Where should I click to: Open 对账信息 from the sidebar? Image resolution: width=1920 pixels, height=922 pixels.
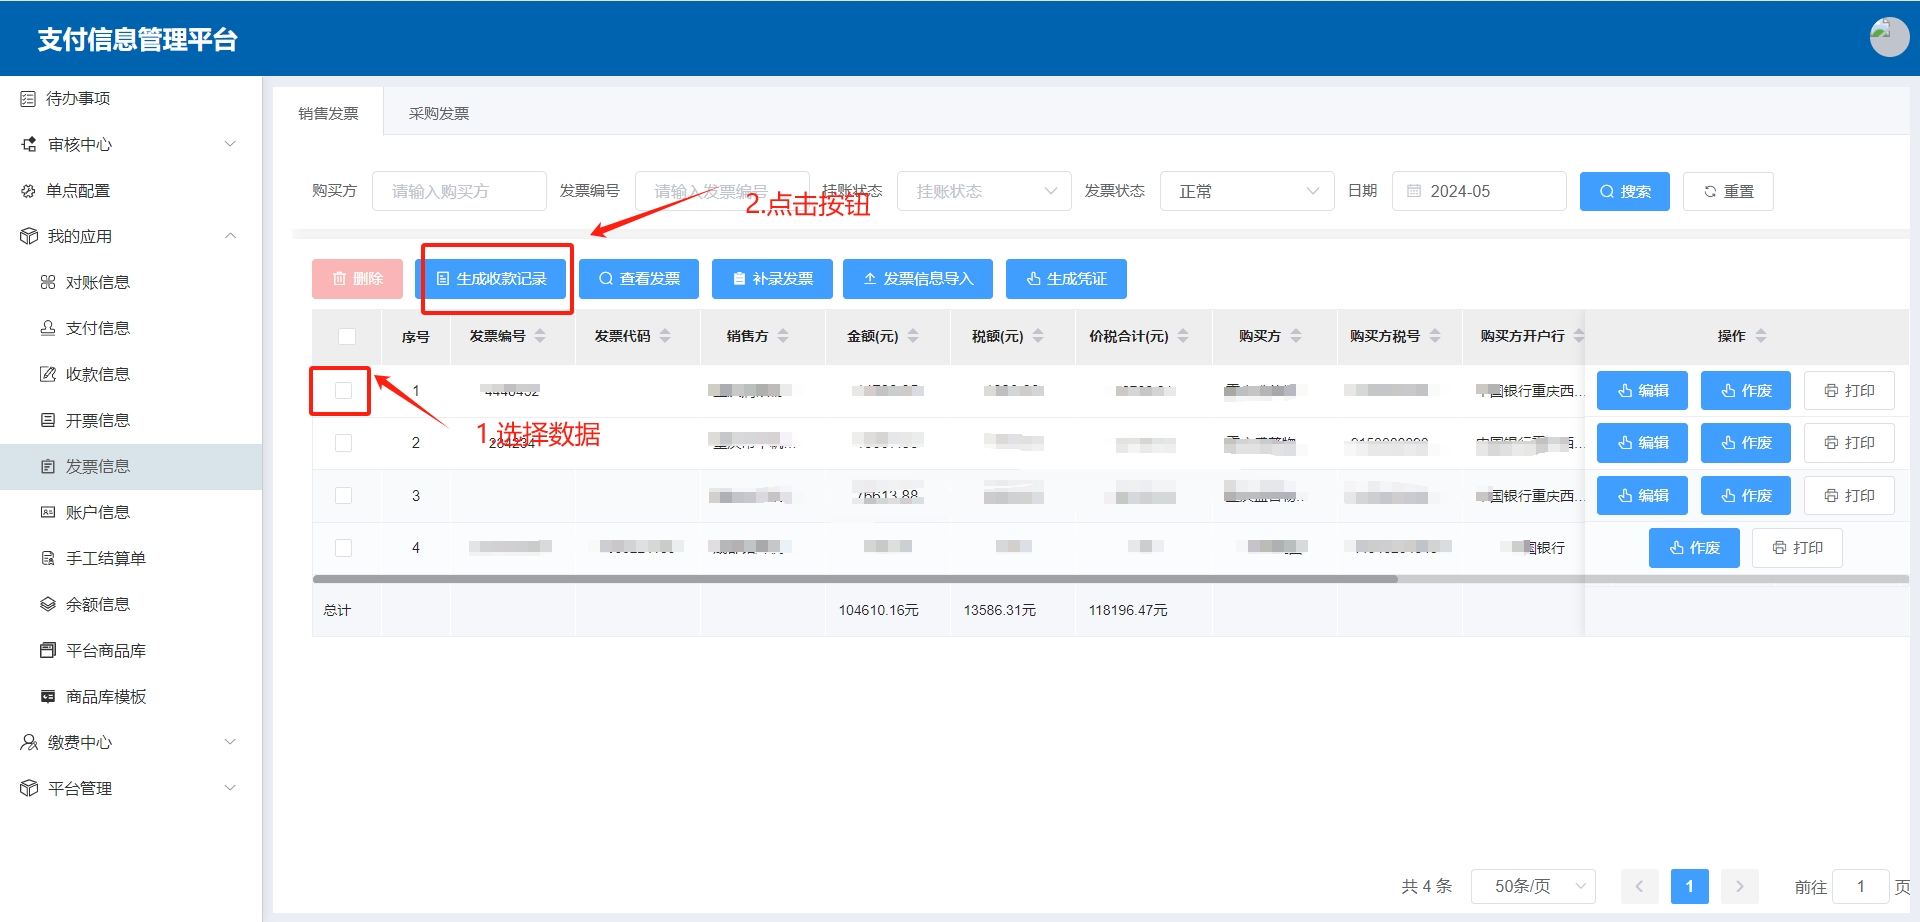point(97,282)
